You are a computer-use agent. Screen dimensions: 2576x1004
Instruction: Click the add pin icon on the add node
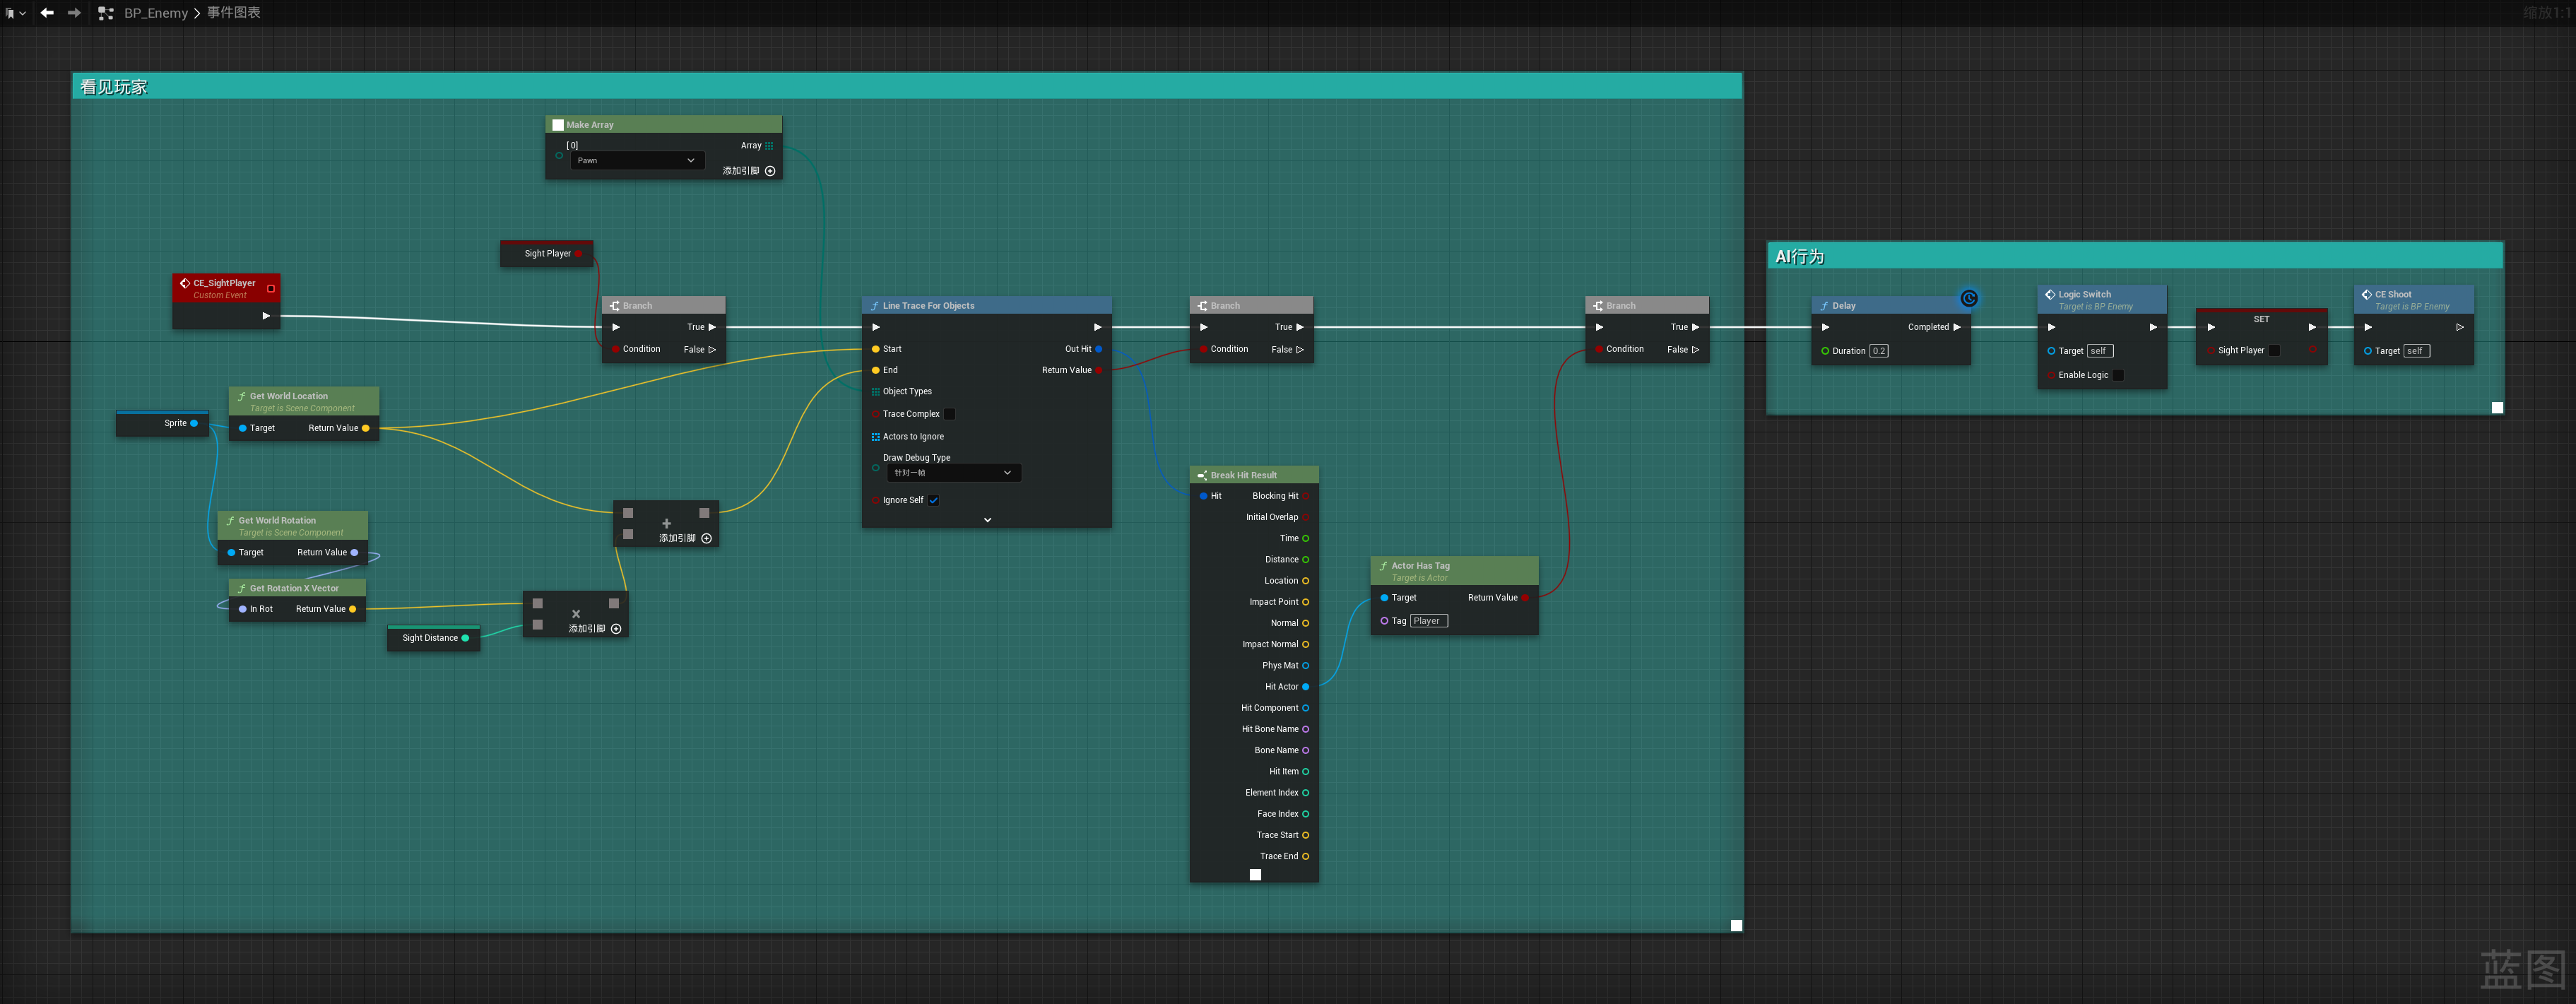707,539
